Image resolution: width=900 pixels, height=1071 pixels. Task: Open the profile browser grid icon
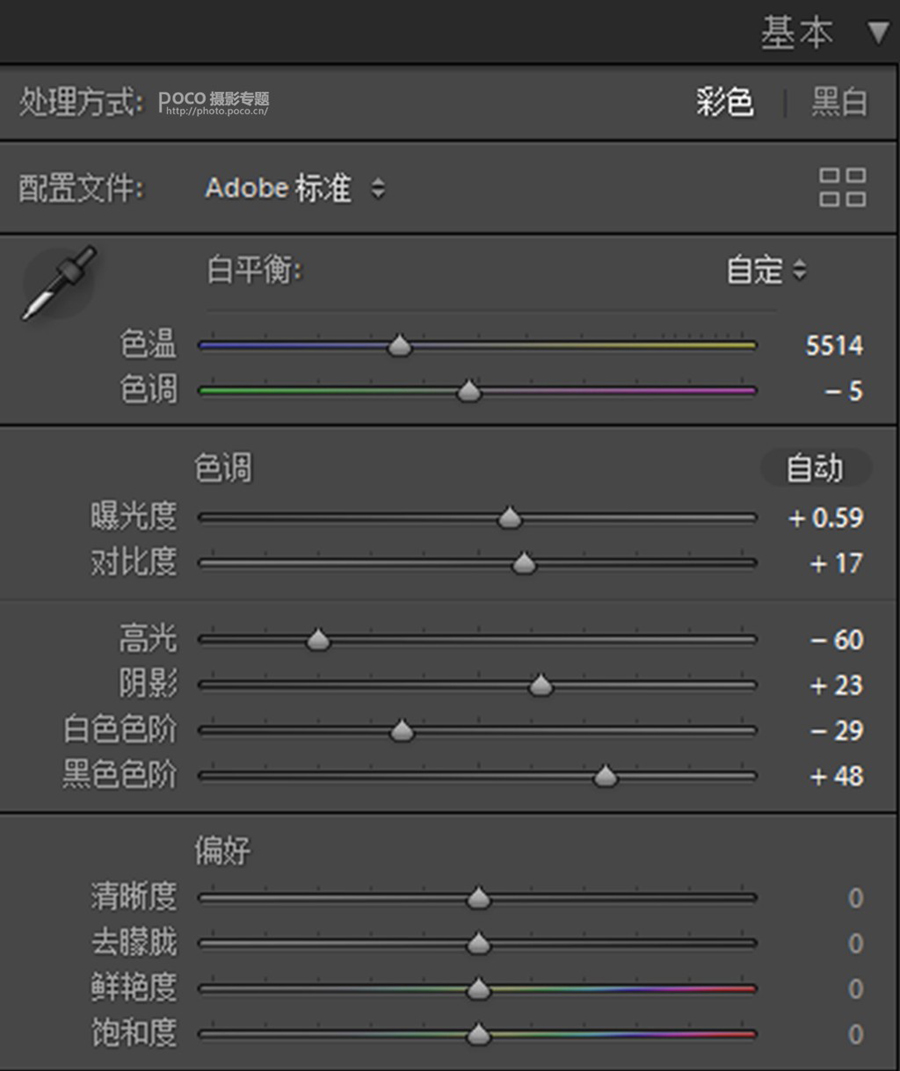tap(842, 187)
